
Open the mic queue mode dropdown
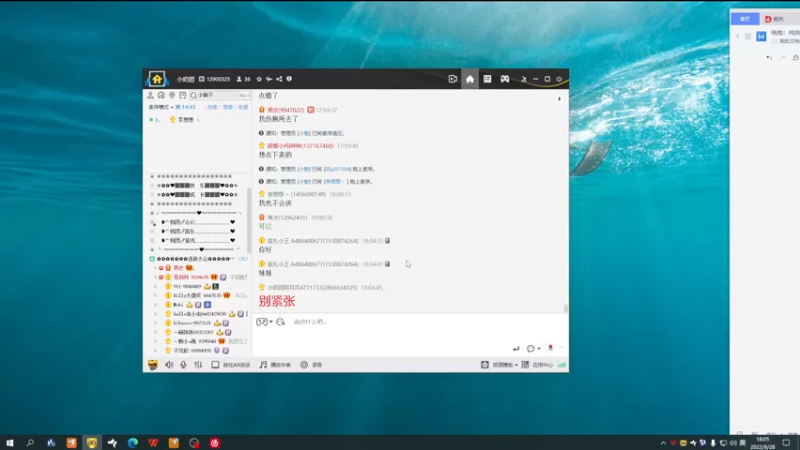pyautogui.click(x=161, y=107)
